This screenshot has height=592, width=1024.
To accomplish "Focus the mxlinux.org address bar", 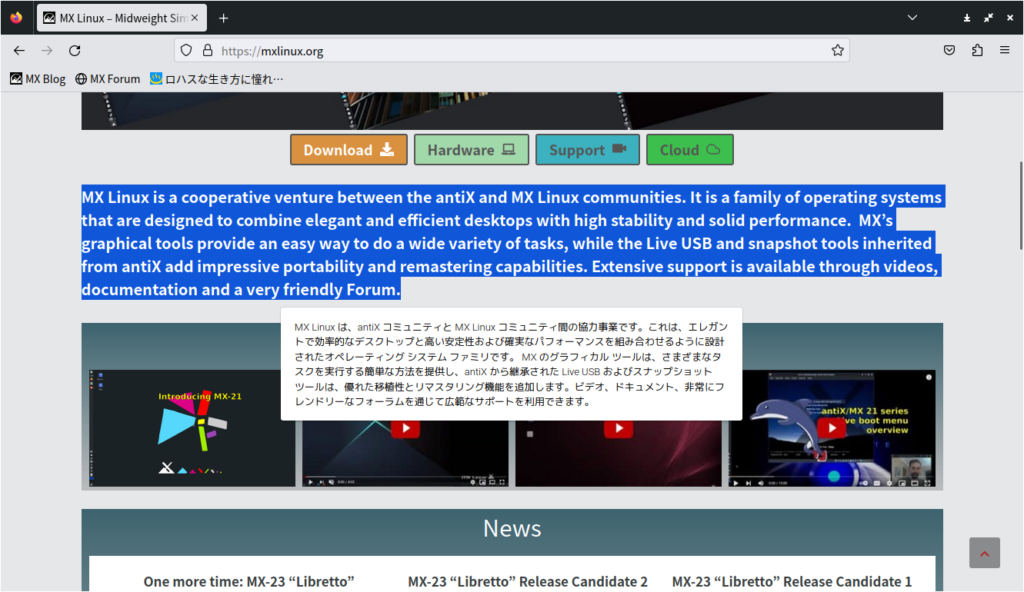I will pyautogui.click(x=511, y=50).
